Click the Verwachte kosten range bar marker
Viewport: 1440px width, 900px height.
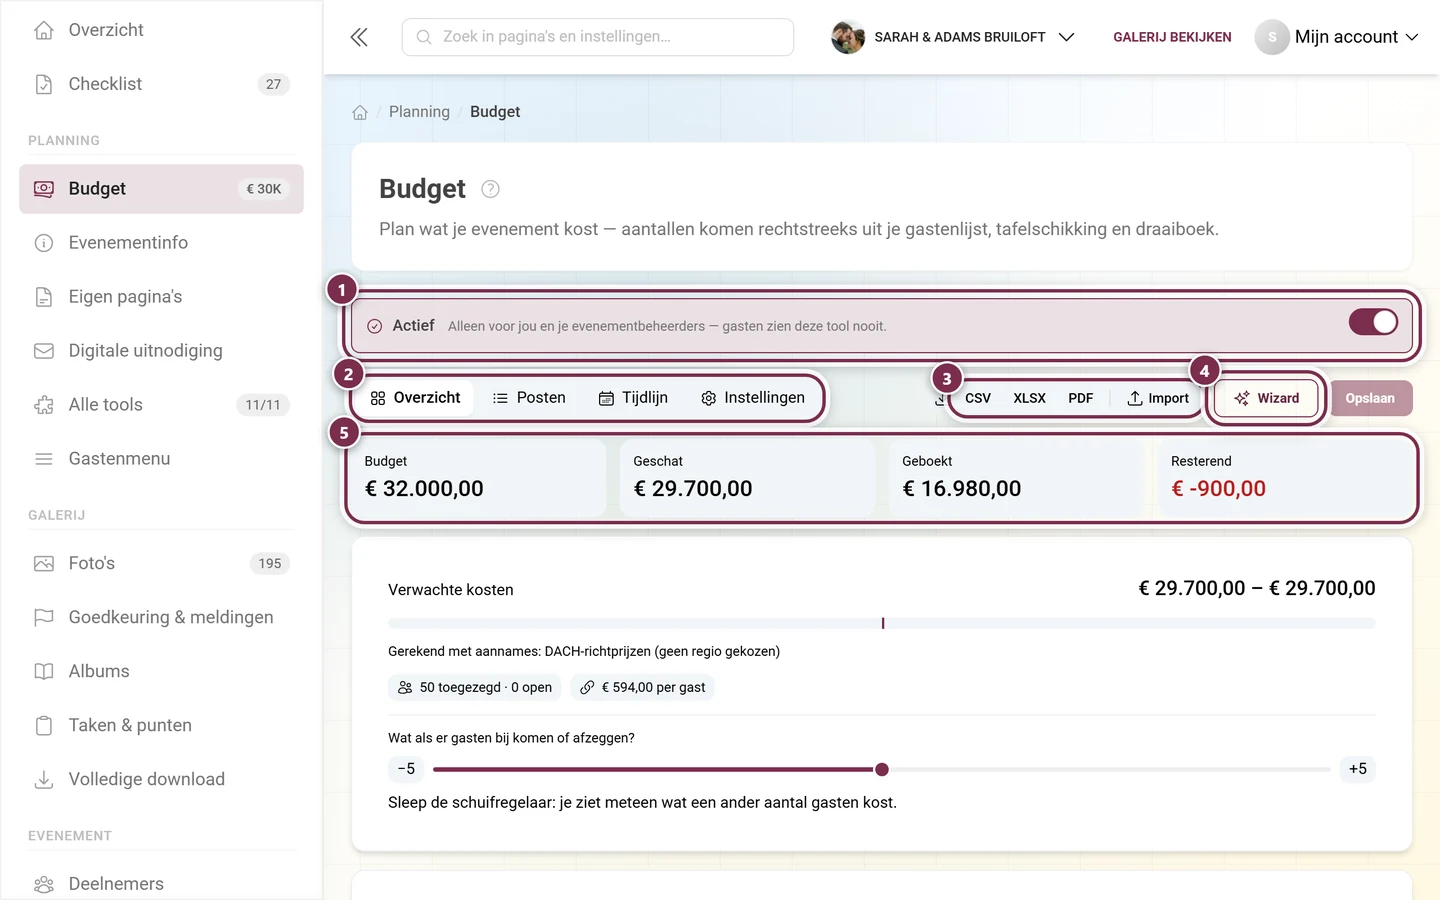(x=883, y=623)
